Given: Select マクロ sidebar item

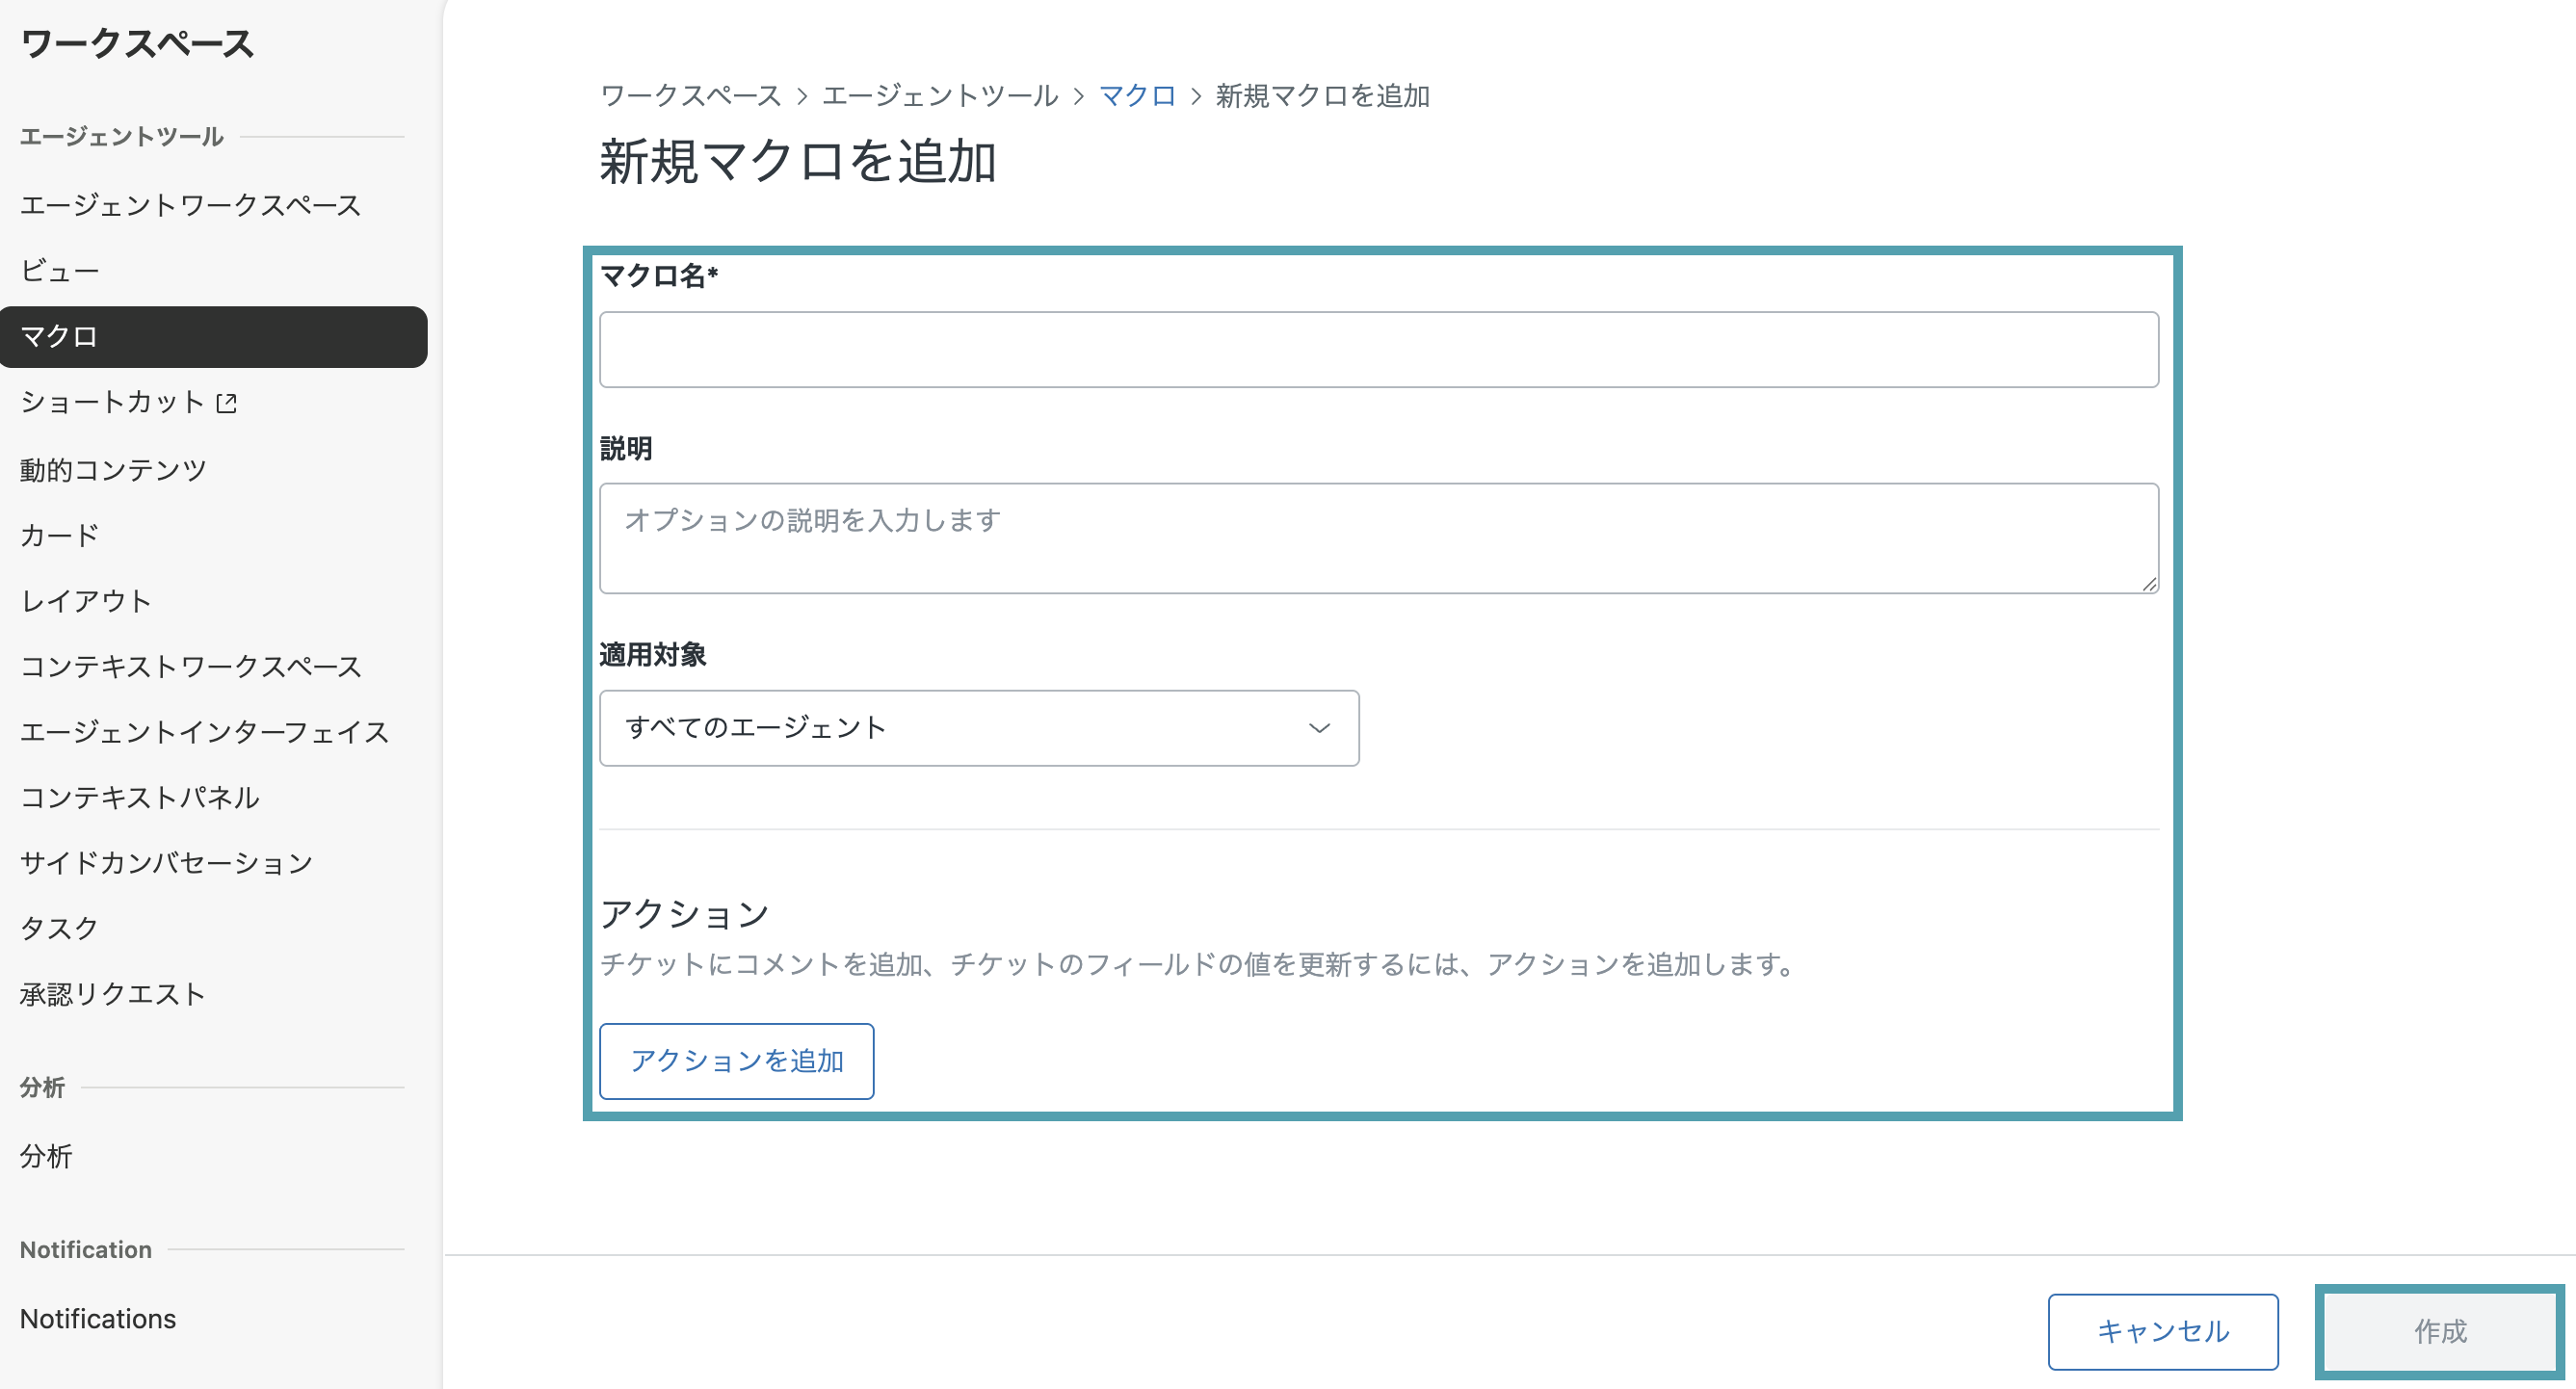Looking at the screenshot, I should click(x=214, y=337).
